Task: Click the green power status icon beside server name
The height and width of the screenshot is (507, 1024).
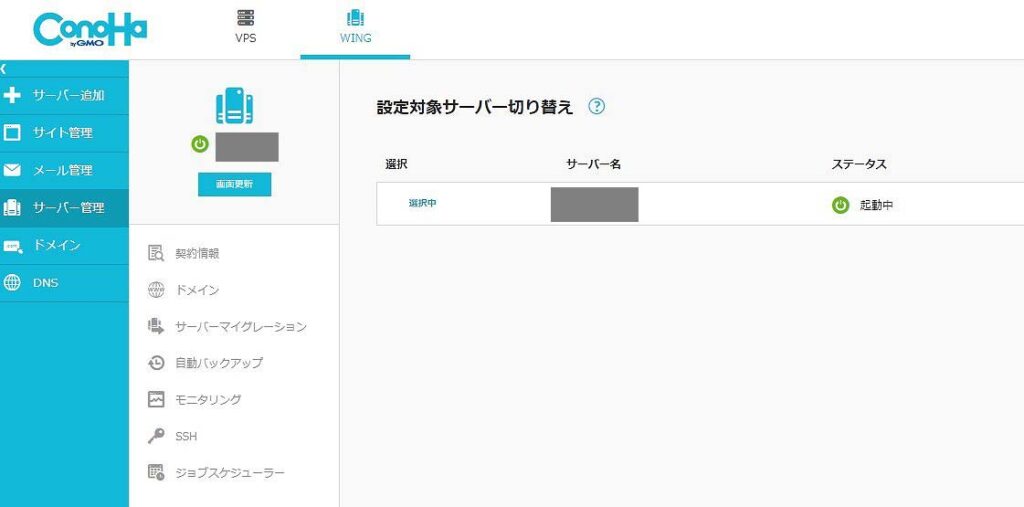Action: [x=200, y=144]
